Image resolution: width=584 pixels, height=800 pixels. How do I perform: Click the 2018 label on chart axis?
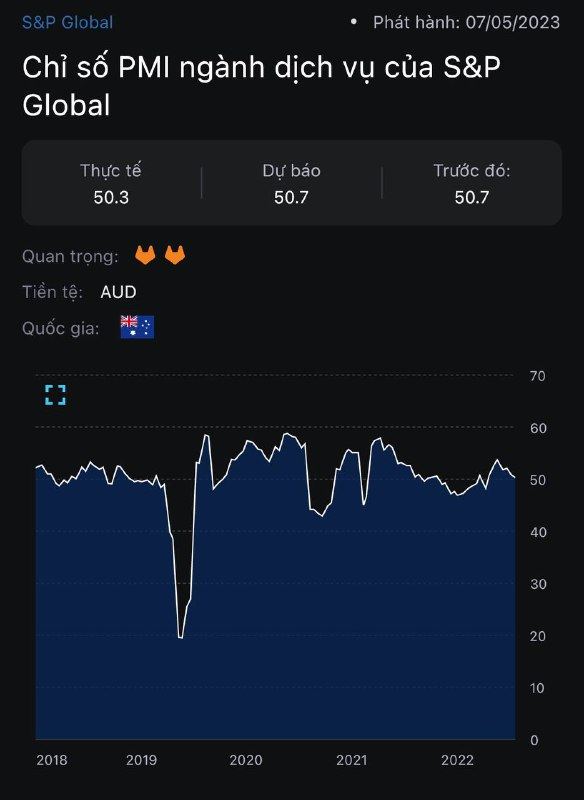click(52, 760)
